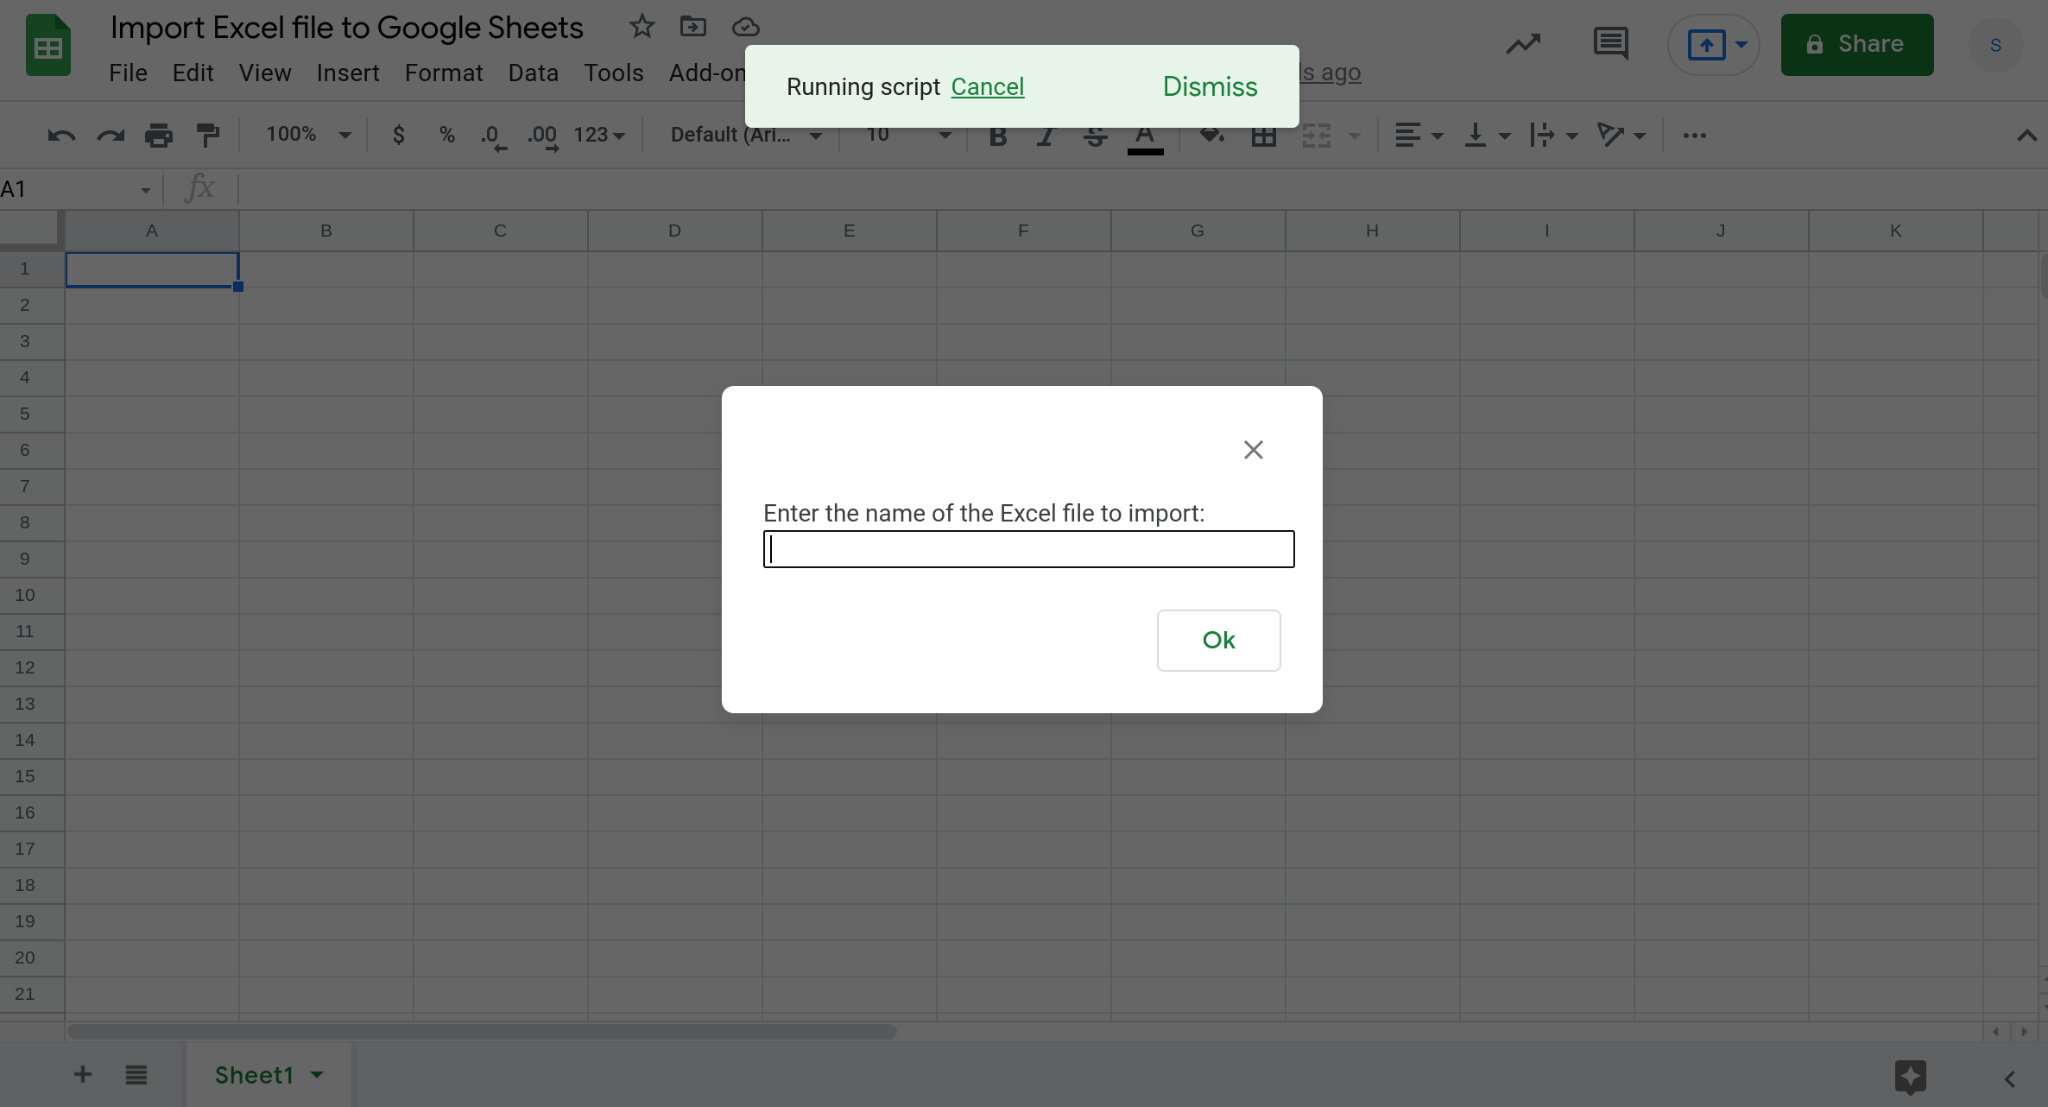
Task: Select all cells corner box
Action: coord(31,229)
